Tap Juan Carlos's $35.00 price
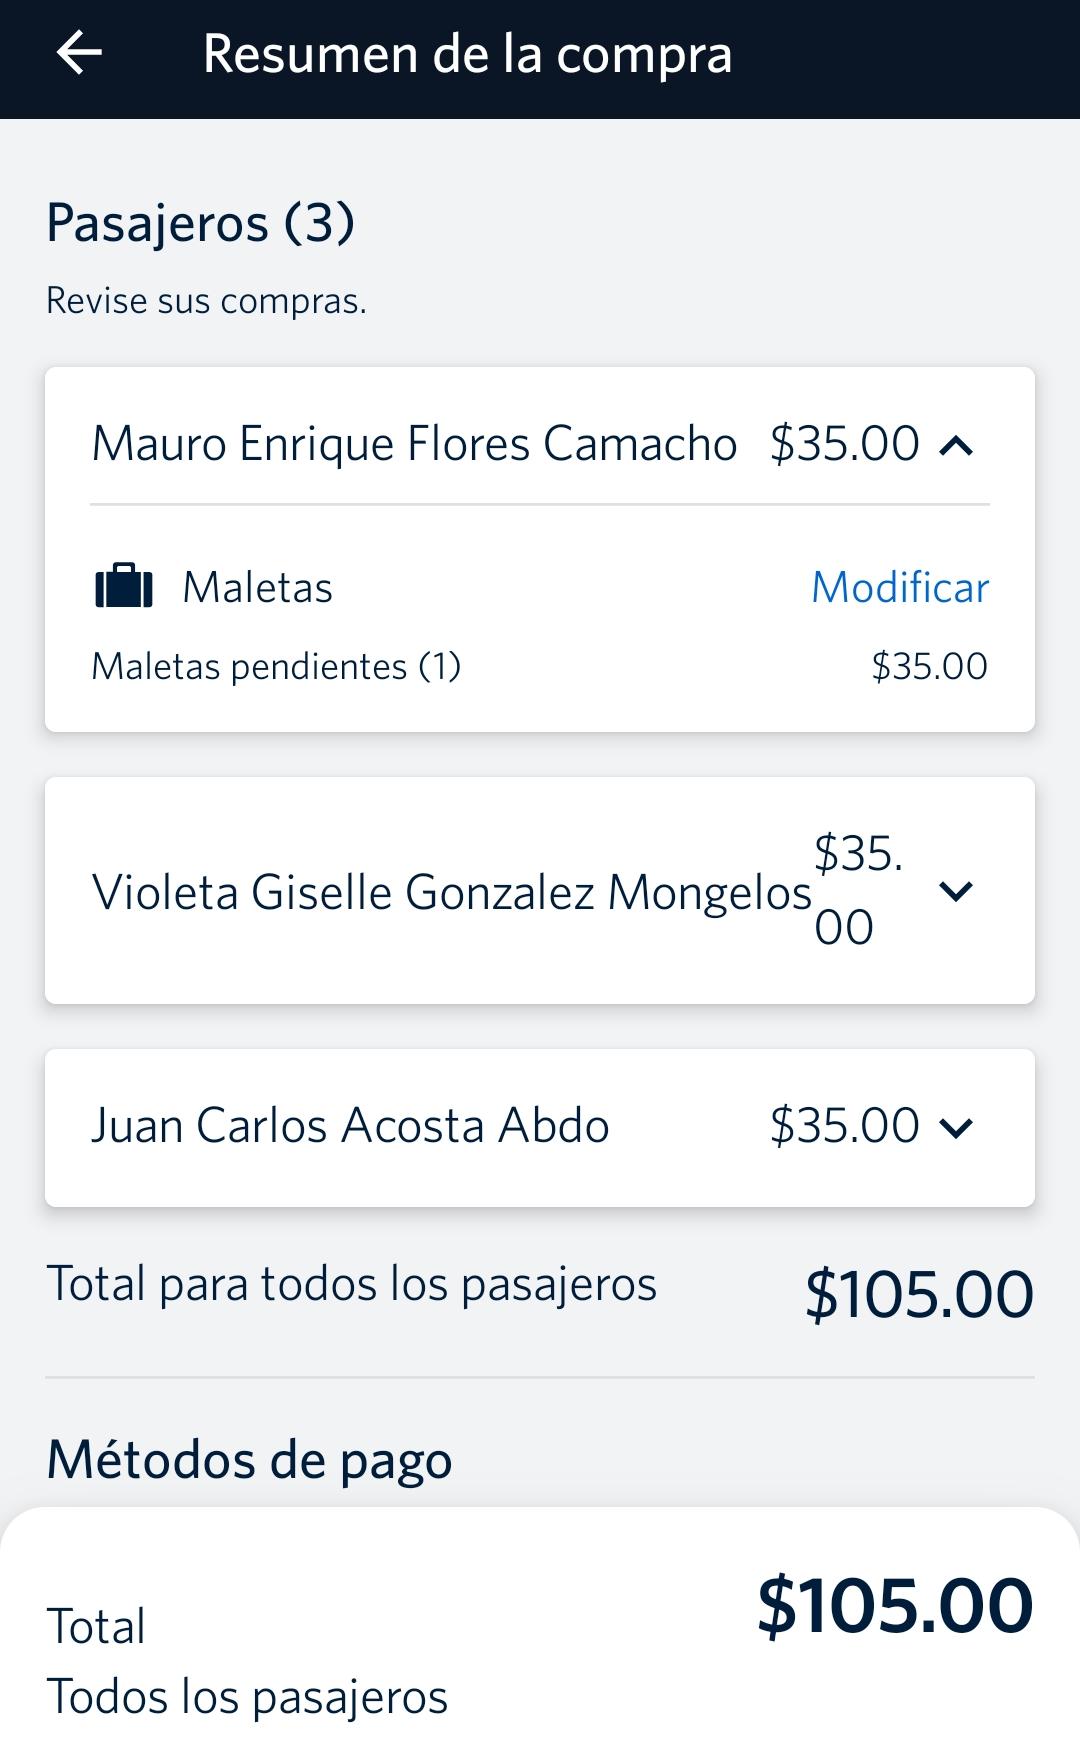 coord(844,1126)
